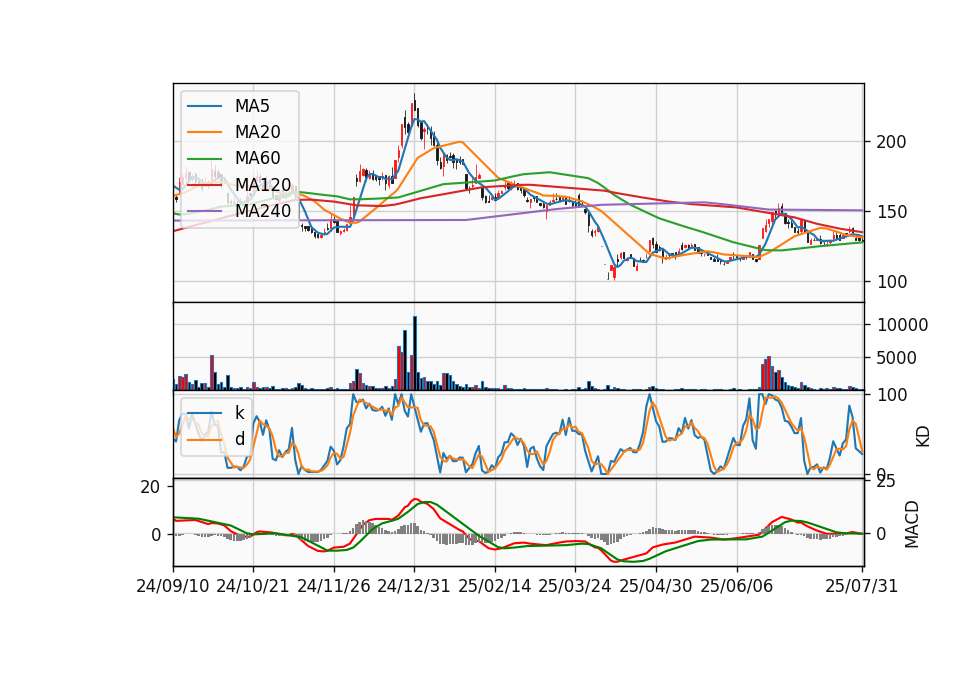
Task: Click the 25/04/30 date label
Action: click(656, 586)
